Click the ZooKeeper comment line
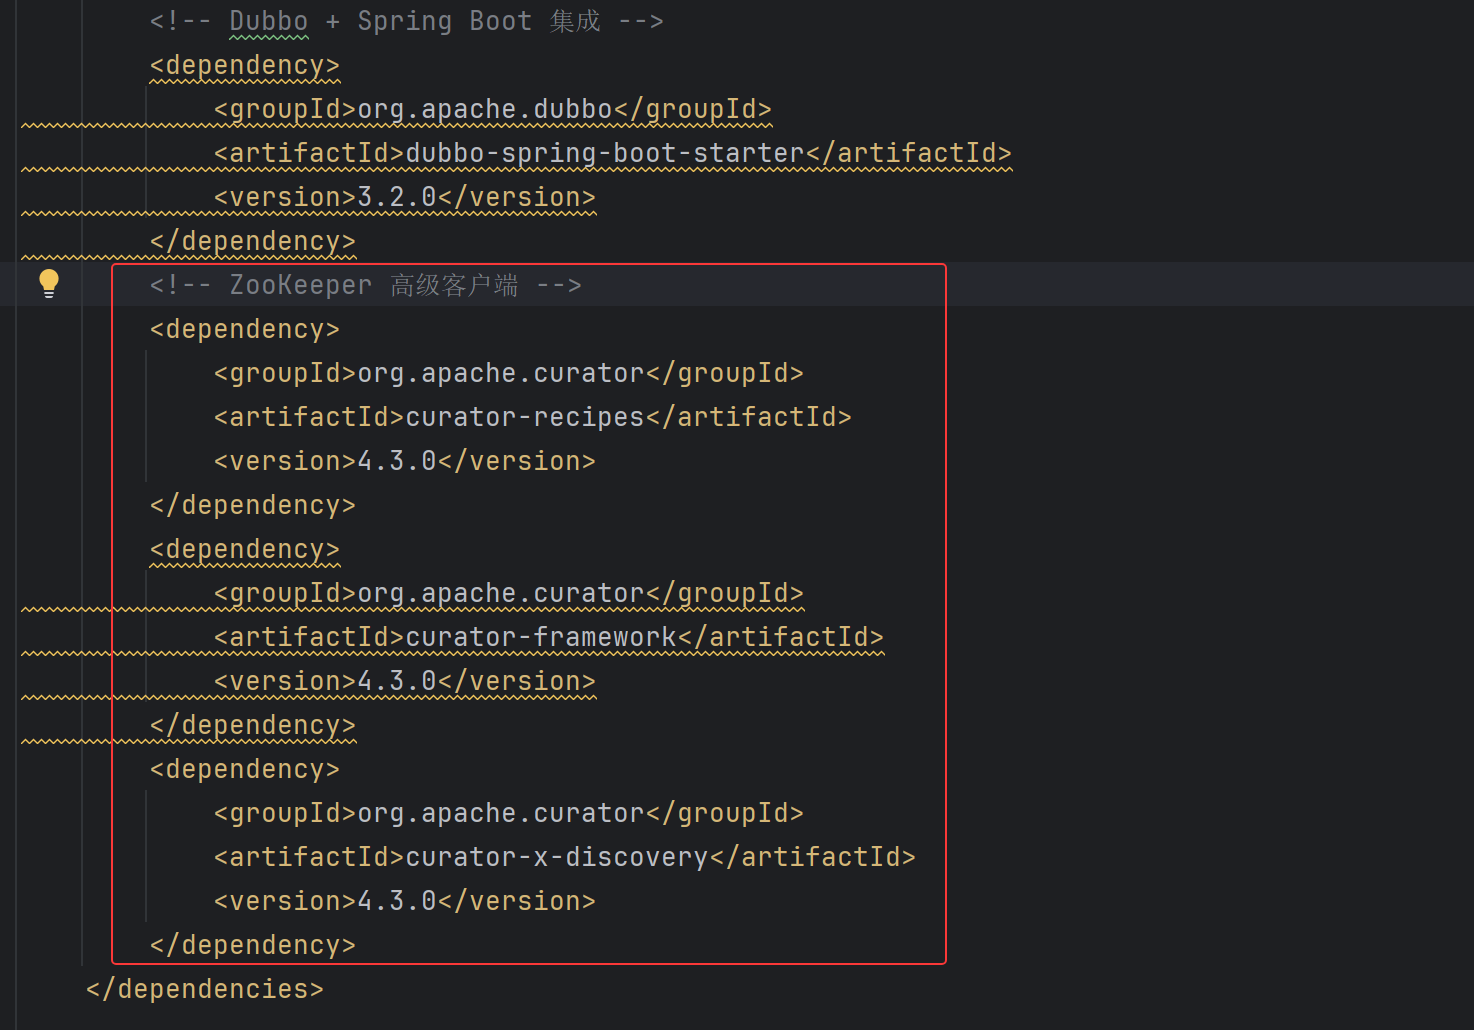This screenshot has width=1474, height=1030. 365,284
